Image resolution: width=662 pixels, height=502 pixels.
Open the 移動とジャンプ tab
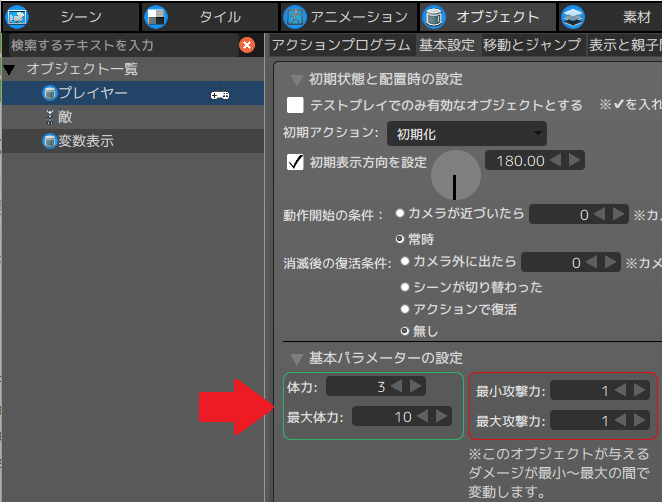(532, 45)
